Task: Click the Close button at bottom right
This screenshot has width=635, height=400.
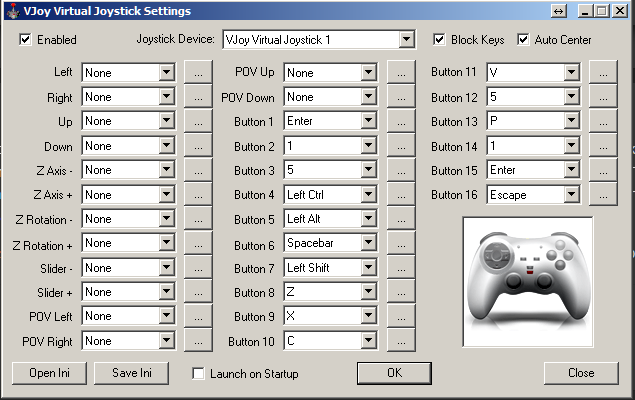Action: click(x=581, y=373)
